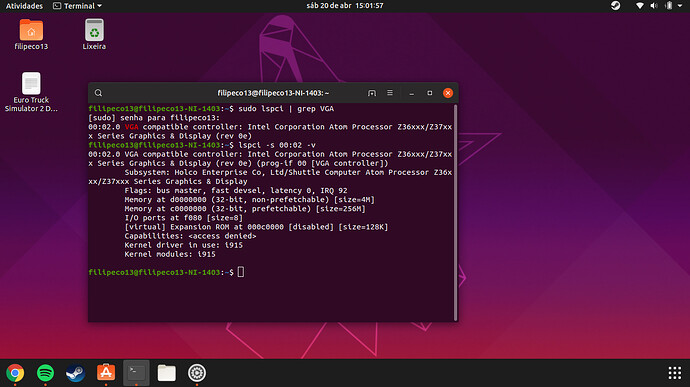Click the 'I/O ports at f080 [size=8]' line
This screenshot has width=690, height=387.
click(184, 218)
